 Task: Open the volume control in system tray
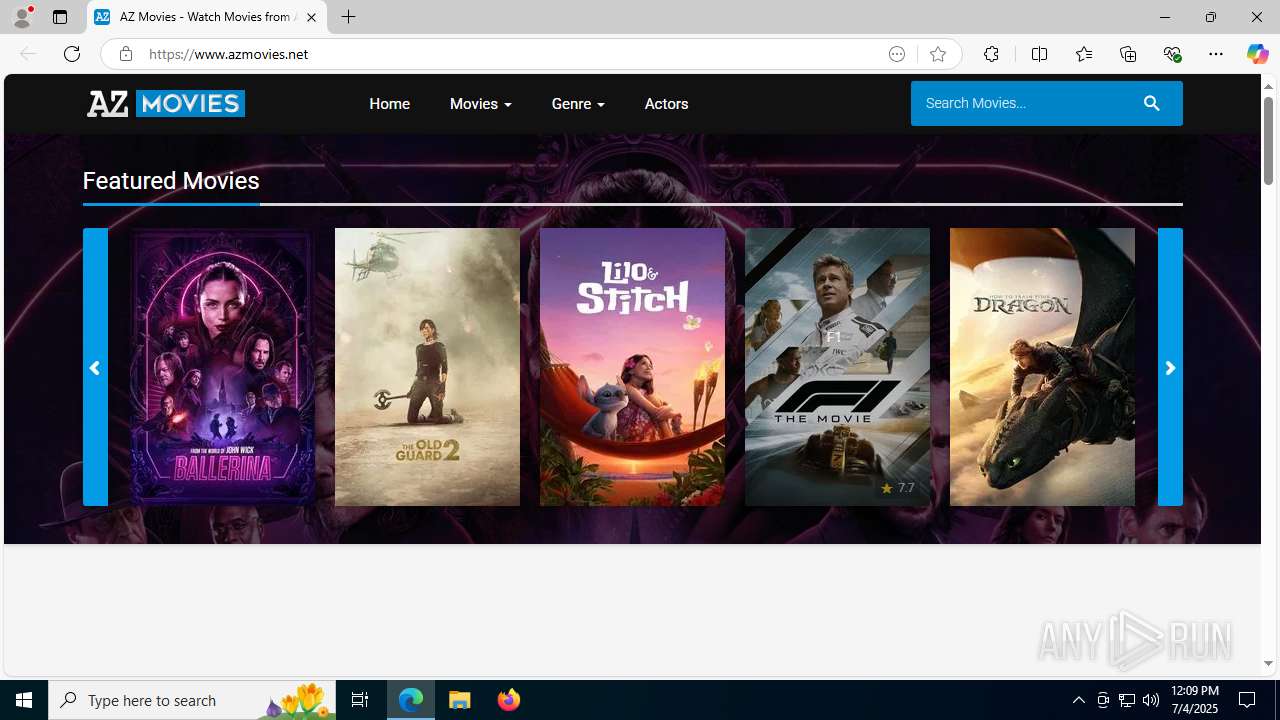point(1151,700)
